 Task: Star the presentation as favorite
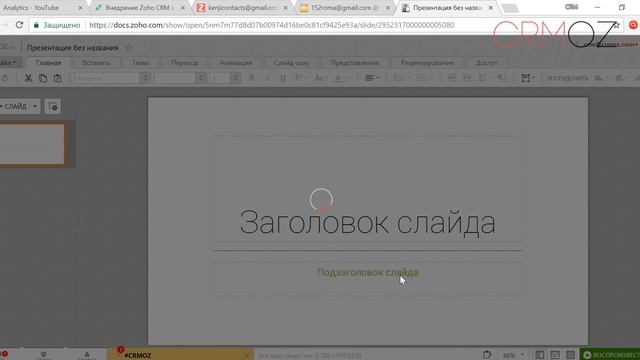[x=129, y=48]
